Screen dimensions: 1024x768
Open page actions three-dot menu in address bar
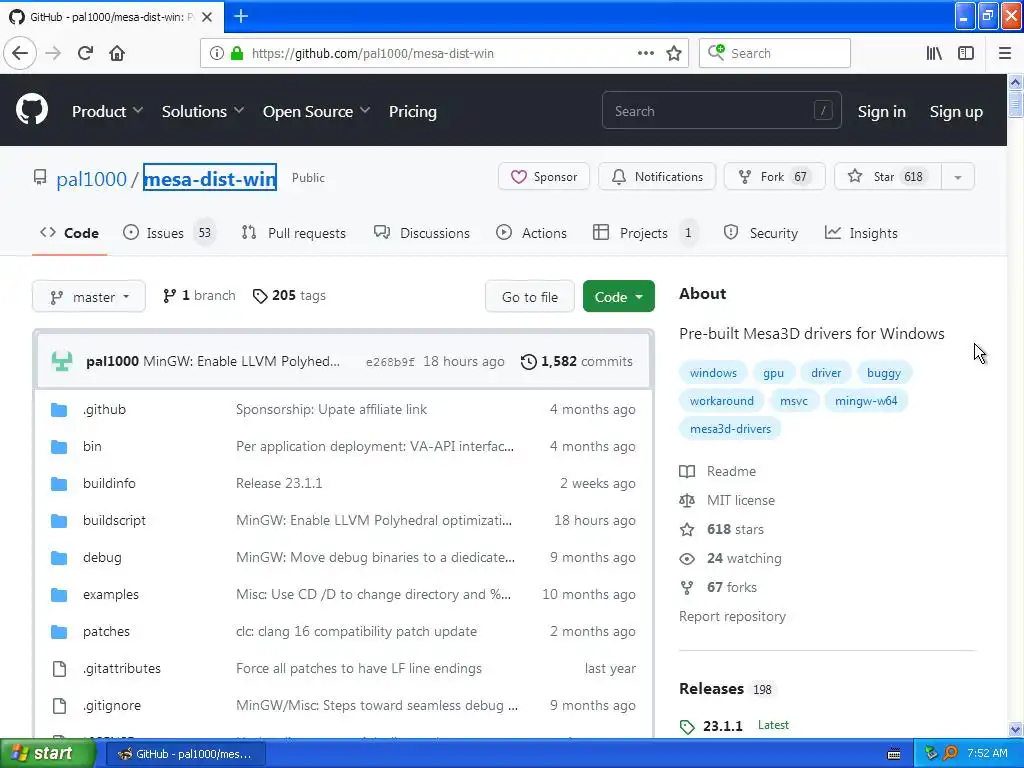click(646, 53)
